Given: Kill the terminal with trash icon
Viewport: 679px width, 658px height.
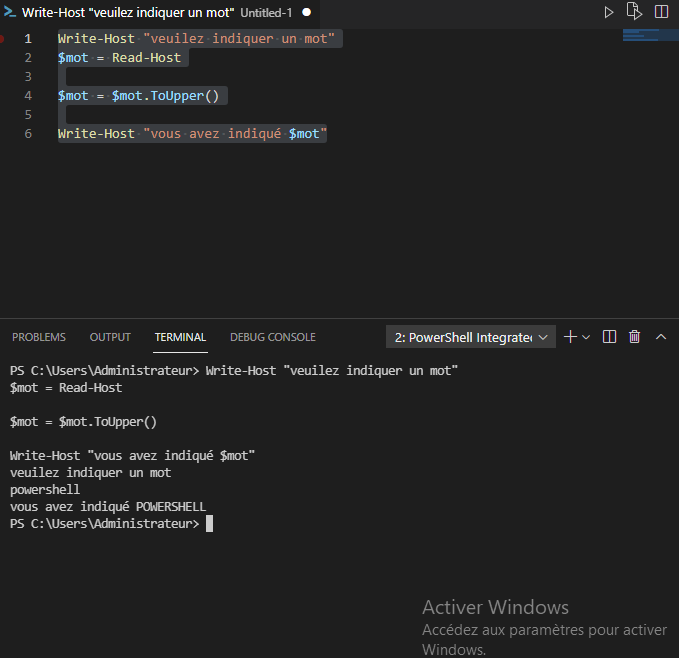Looking at the screenshot, I should [x=634, y=337].
